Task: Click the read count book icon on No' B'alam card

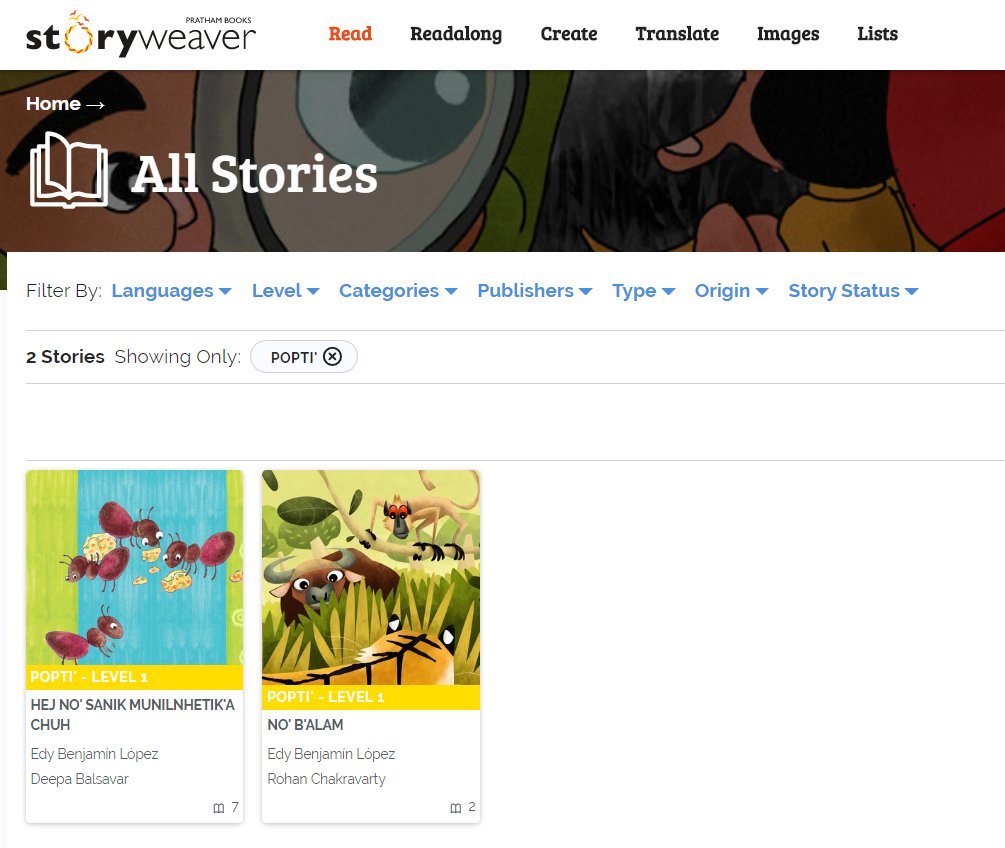Action: tap(456, 808)
